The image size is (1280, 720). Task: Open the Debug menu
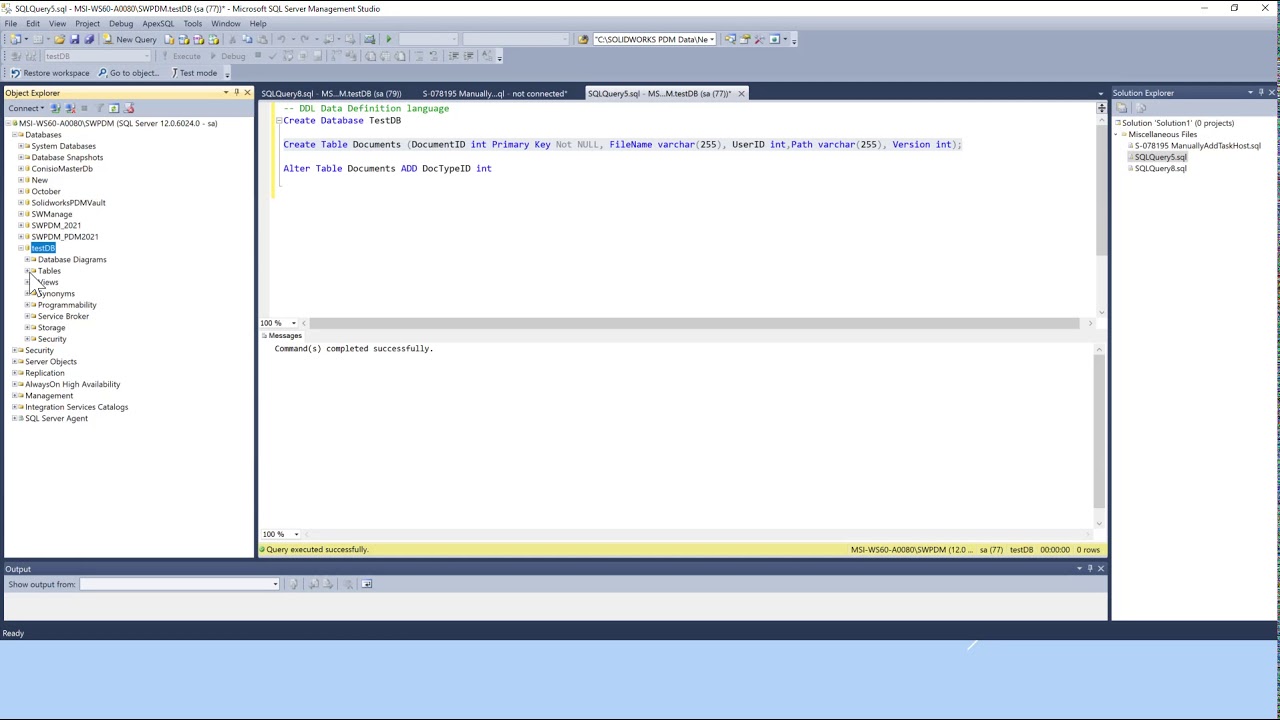coord(121,23)
